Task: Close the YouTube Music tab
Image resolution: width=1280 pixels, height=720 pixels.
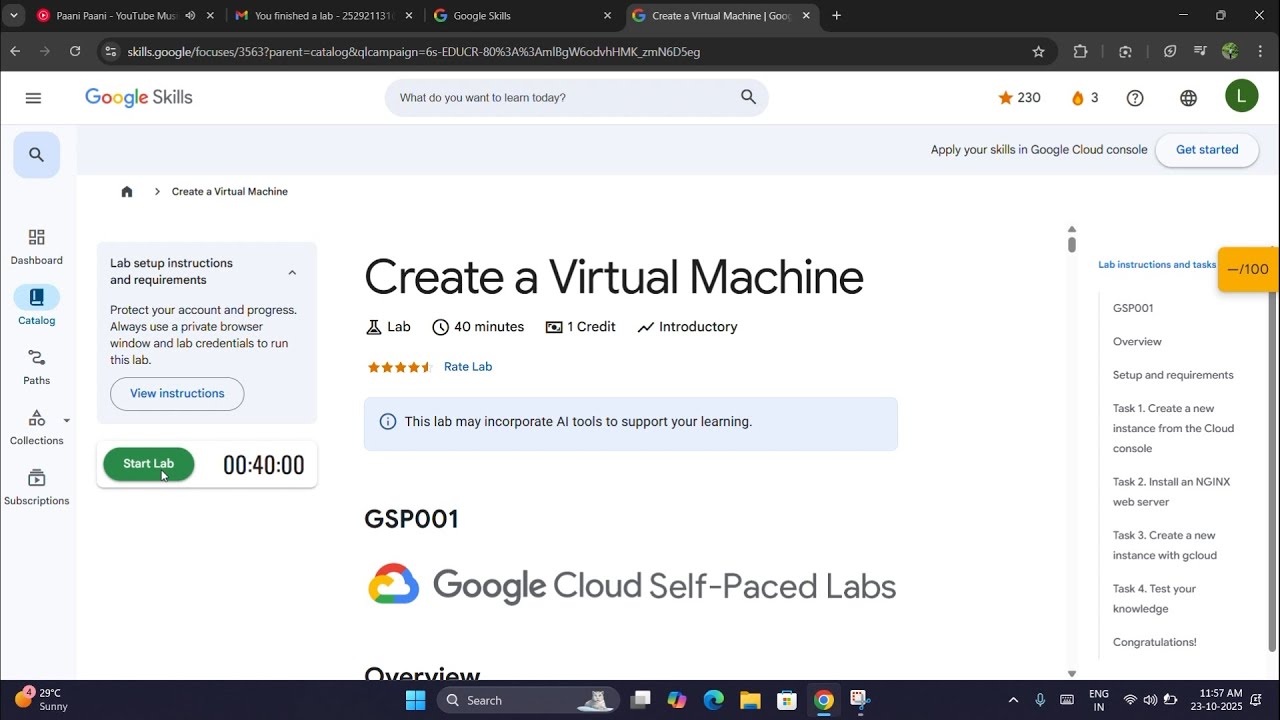Action: point(211,16)
